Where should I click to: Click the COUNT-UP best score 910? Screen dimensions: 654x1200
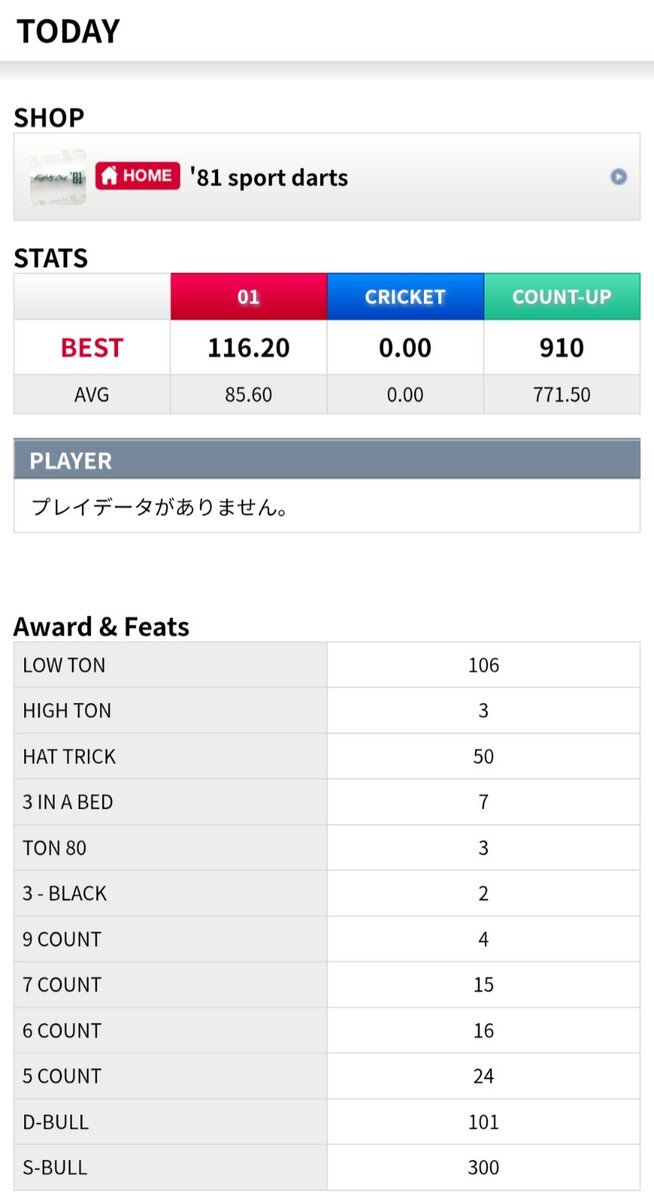pyautogui.click(x=562, y=348)
